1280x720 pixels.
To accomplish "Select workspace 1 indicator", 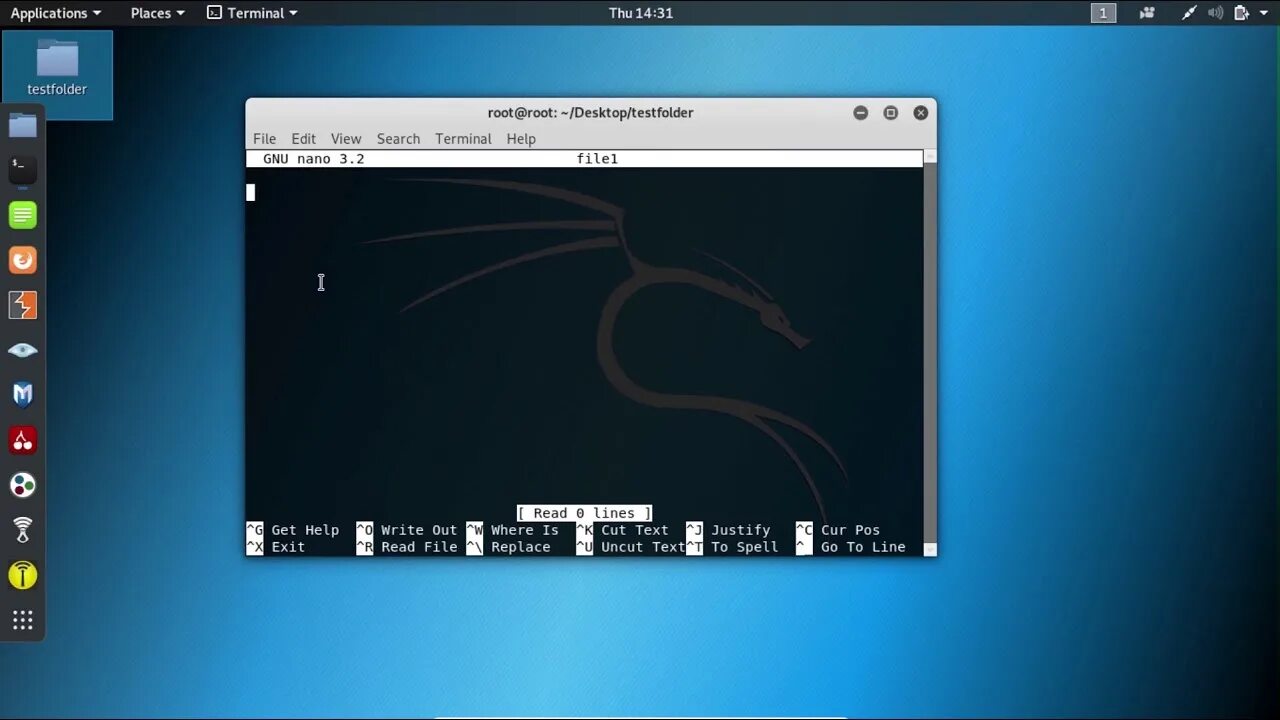I will (1103, 13).
